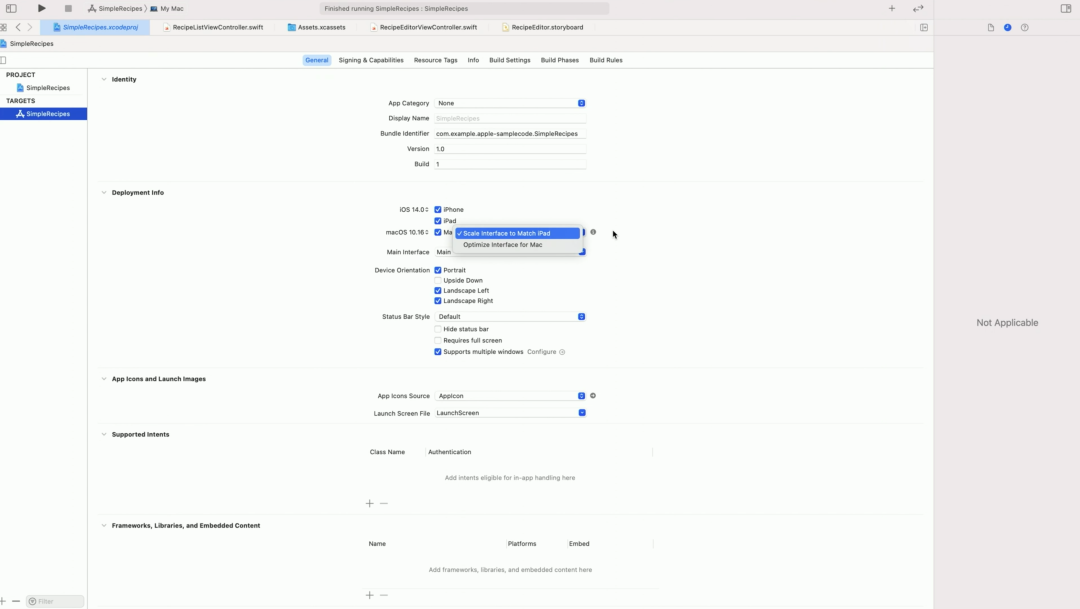This screenshot has height=609, width=1080.
Task: Show the Quick Help inspector
Action: click(1025, 28)
